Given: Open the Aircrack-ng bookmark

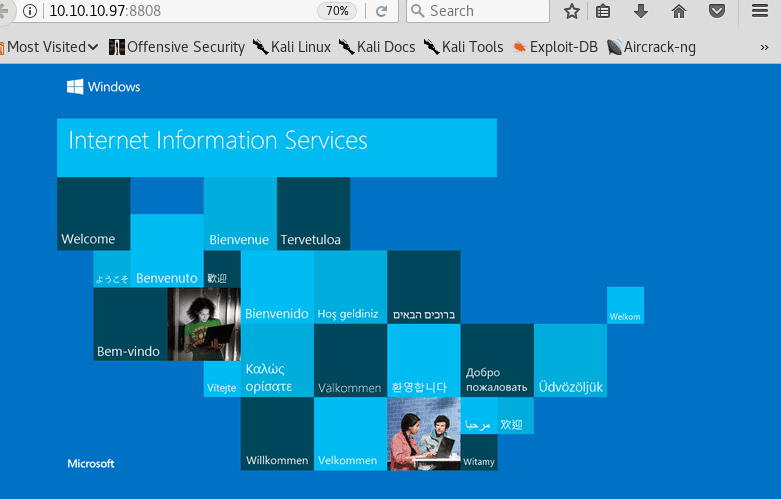Looking at the screenshot, I should tap(651, 47).
